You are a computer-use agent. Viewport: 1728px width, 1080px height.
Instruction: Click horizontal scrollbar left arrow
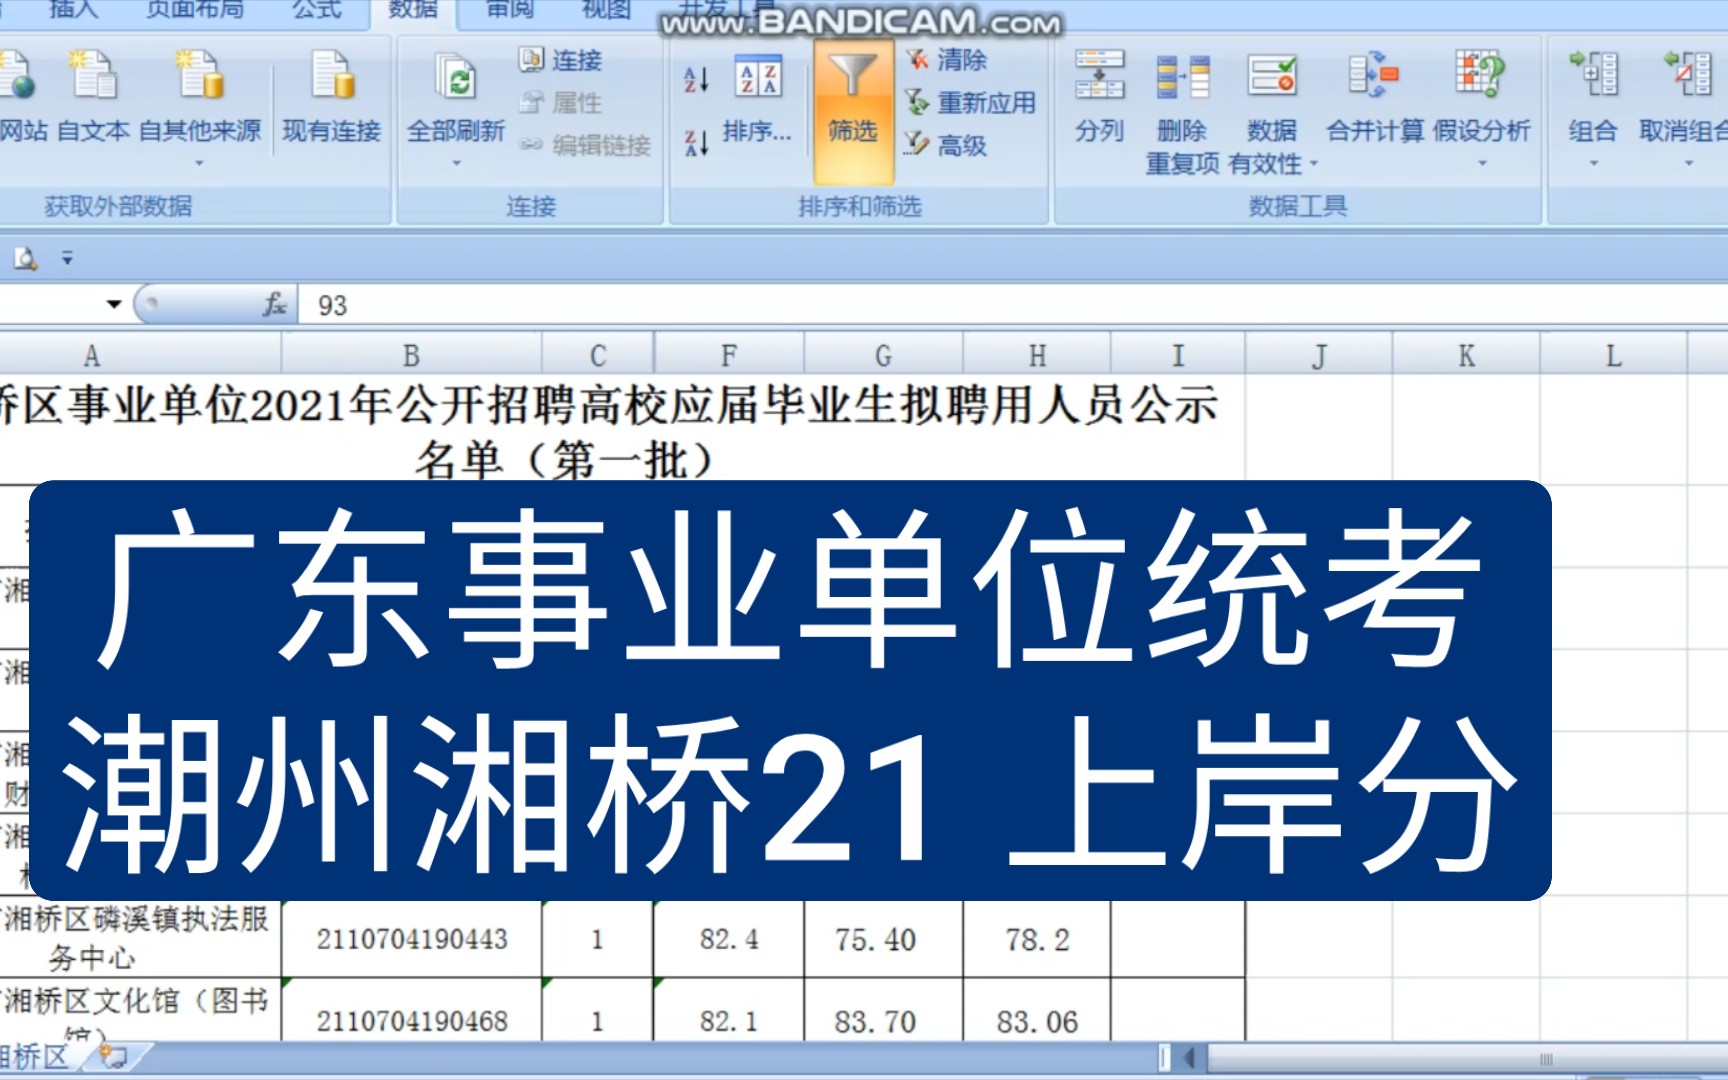click(1189, 1057)
